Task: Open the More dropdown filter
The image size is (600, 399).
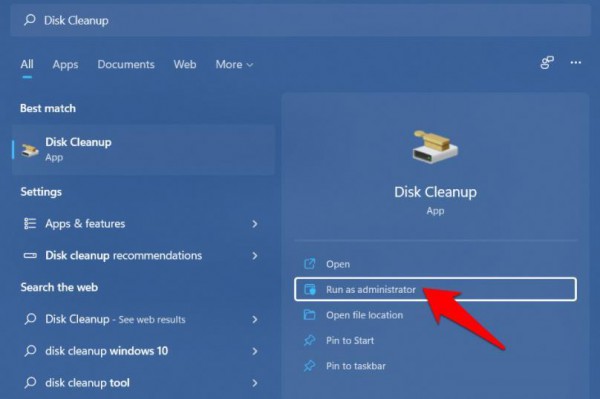Action: [x=234, y=64]
